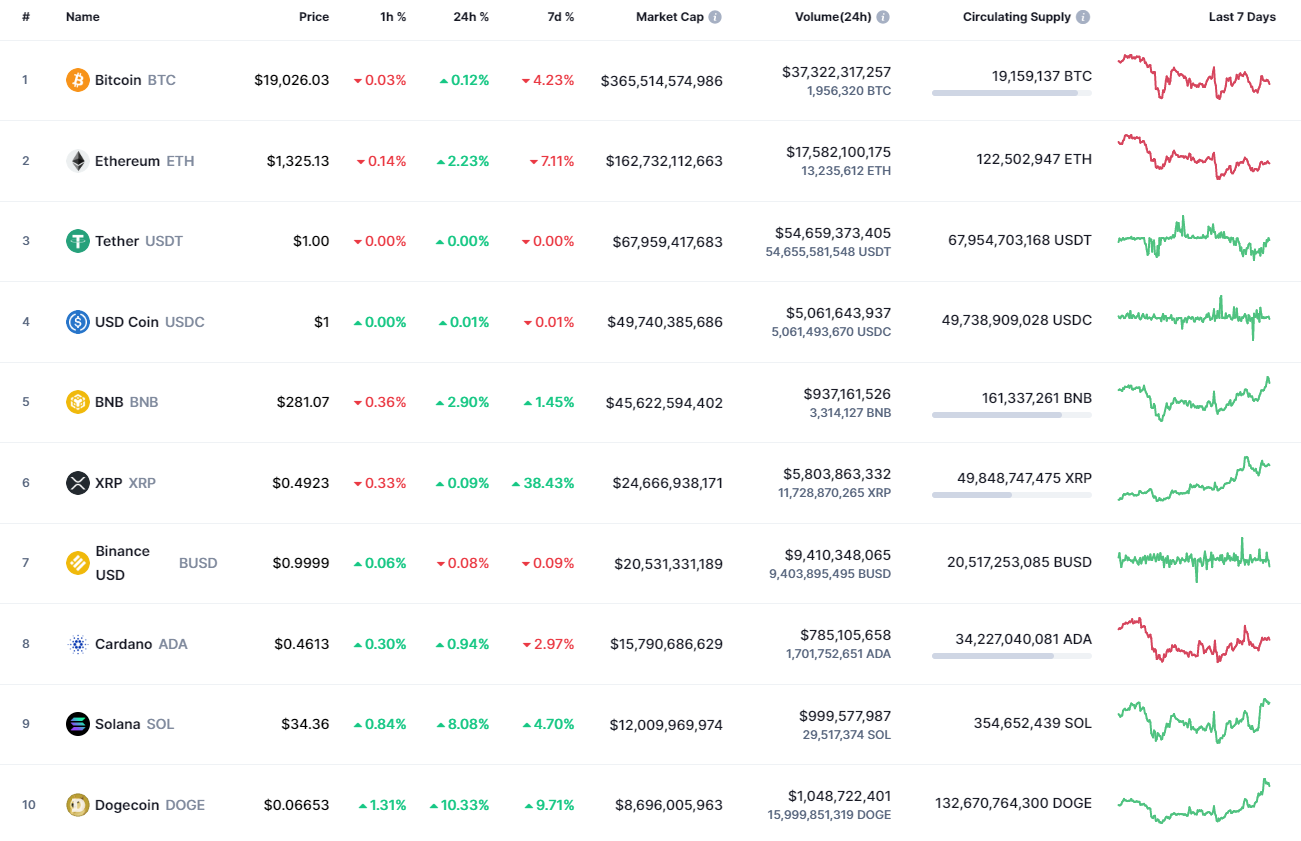Click the USD Coin blue logo
The height and width of the screenshot is (841, 1301).
[78, 322]
